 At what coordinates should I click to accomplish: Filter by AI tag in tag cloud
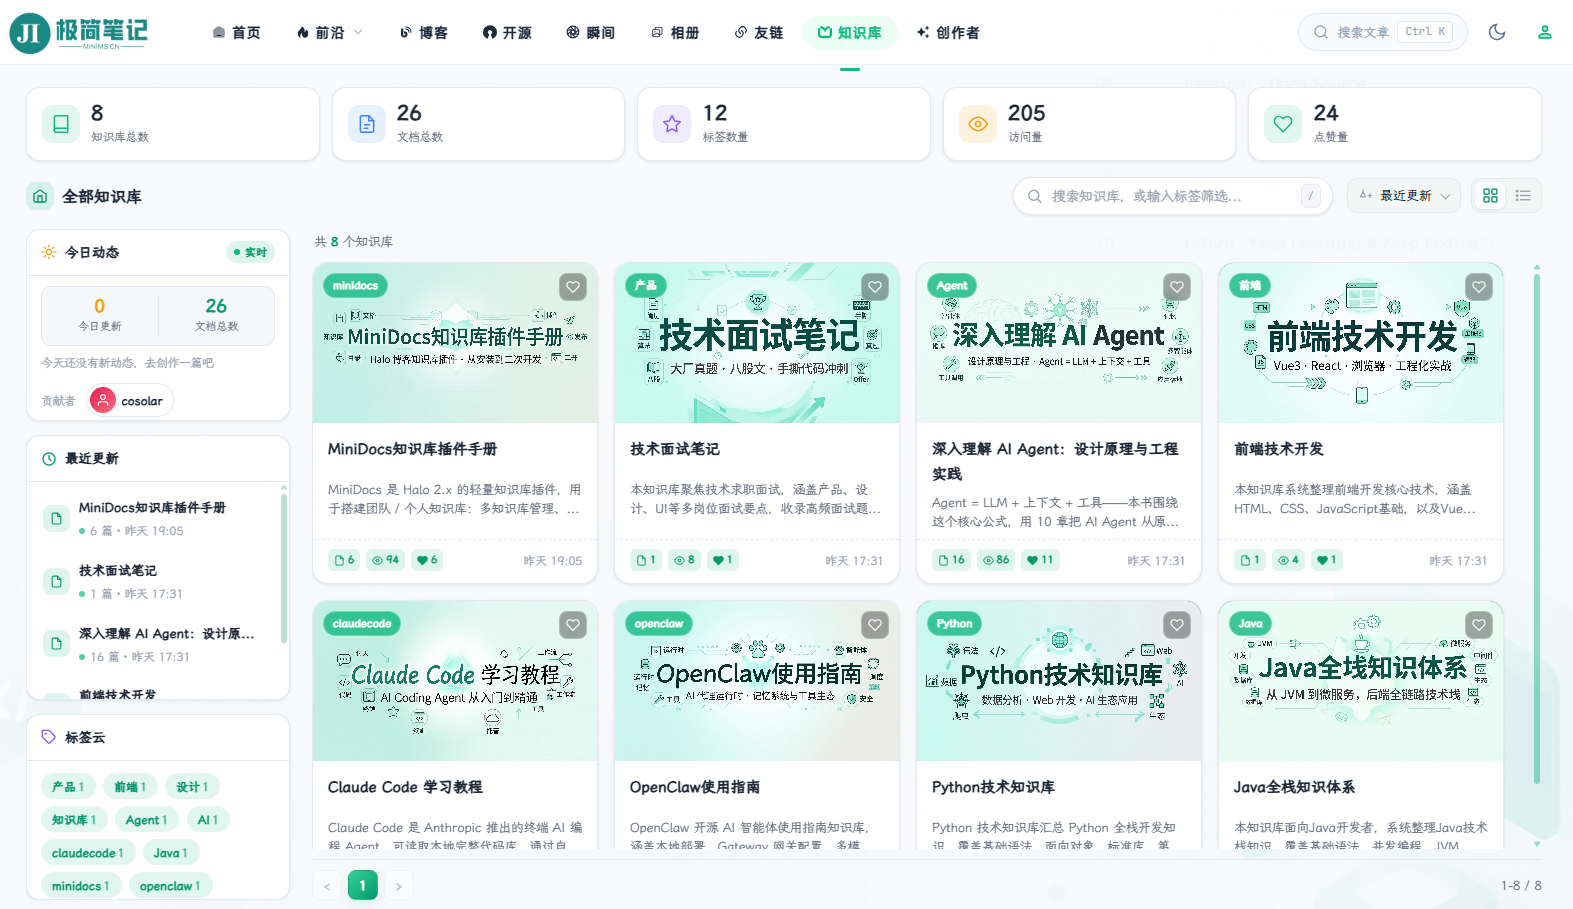pos(207,820)
